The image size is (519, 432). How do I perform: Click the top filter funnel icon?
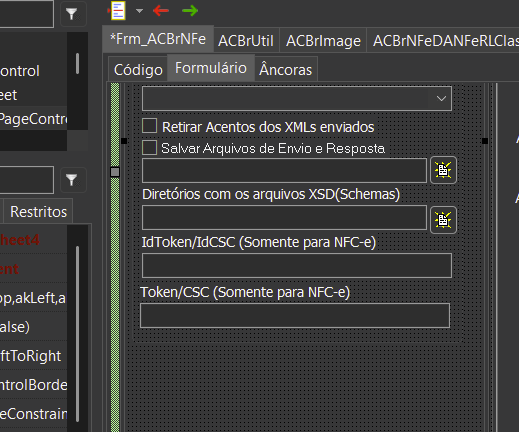(x=73, y=14)
